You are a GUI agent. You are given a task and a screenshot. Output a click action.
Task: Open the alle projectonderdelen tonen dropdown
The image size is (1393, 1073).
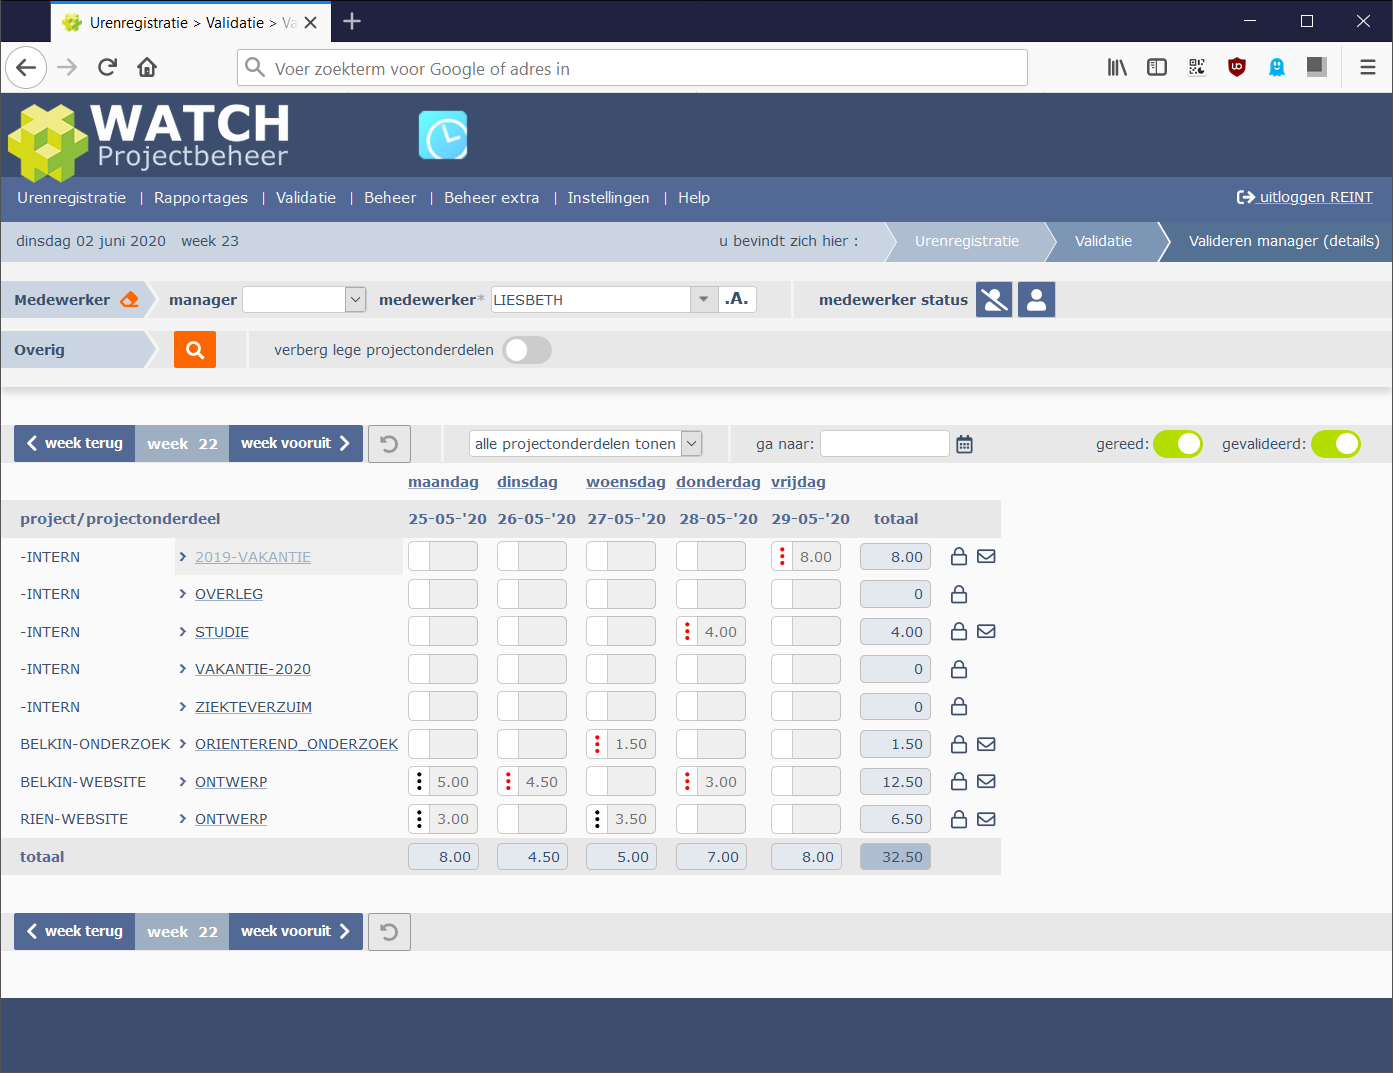tap(586, 444)
